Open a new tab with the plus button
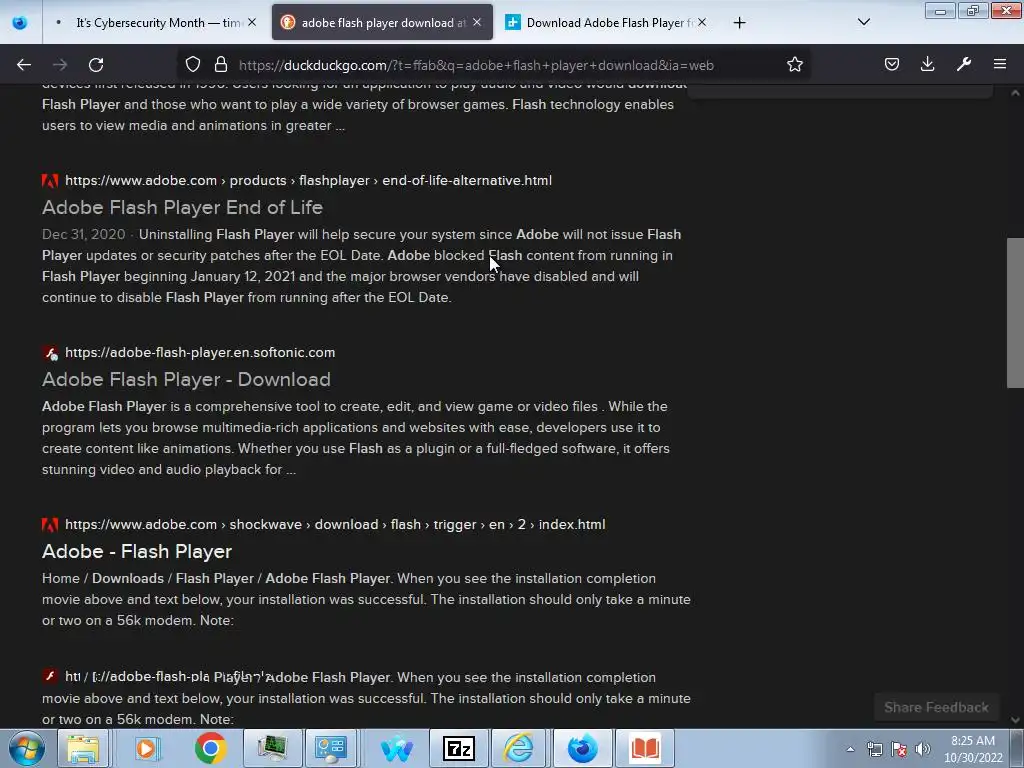Image resolution: width=1024 pixels, height=768 pixels. (739, 23)
